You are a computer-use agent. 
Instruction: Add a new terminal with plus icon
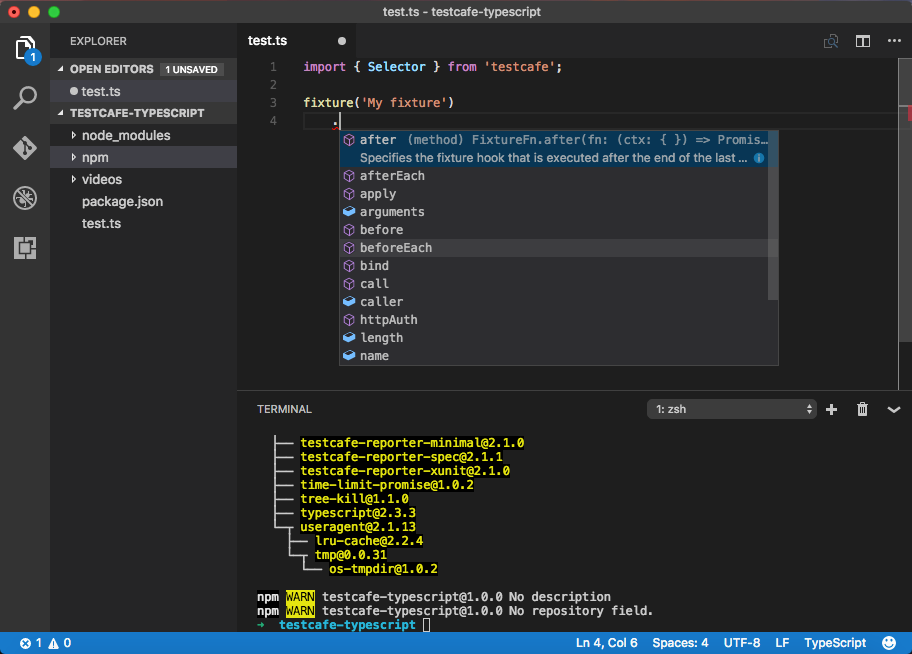point(831,409)
